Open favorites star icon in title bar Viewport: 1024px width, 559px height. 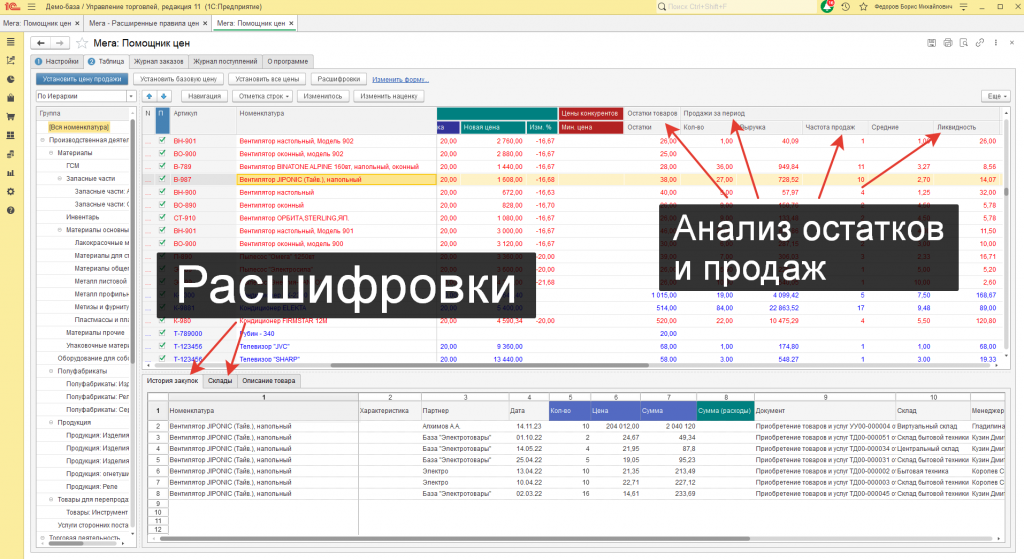coord(863,7)
